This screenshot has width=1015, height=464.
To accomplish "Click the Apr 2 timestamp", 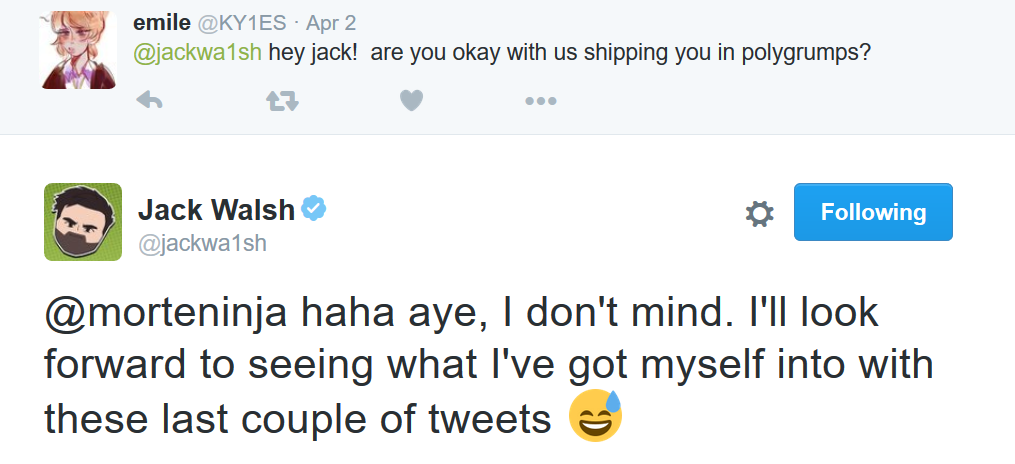I will point(331,23).
